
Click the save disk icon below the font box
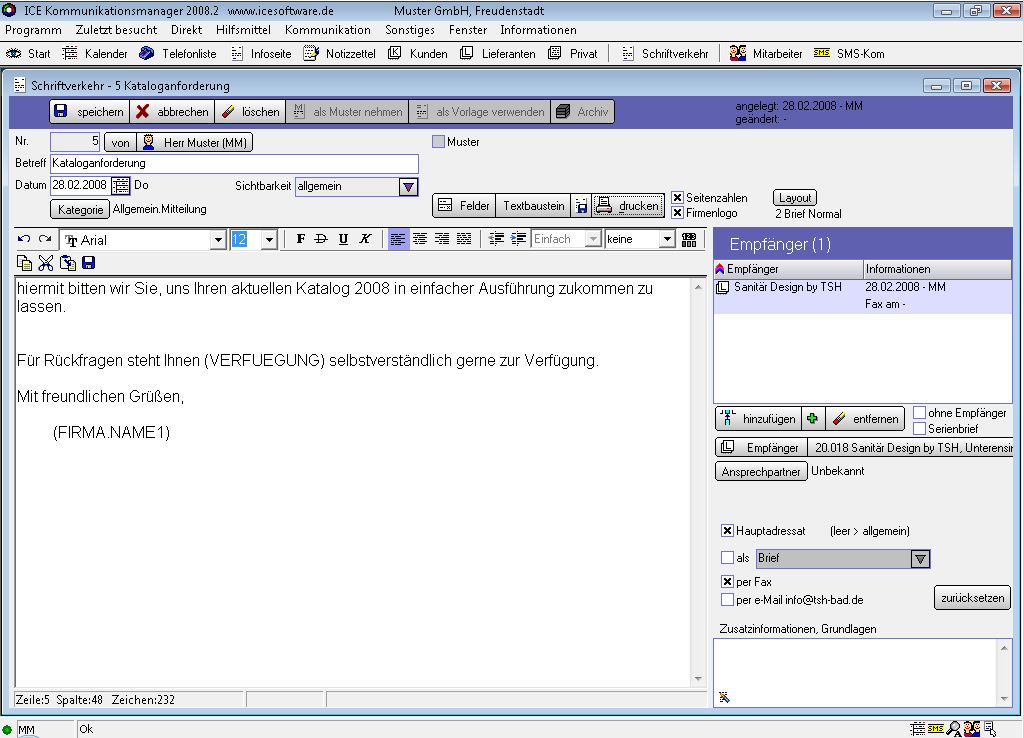[x=88, y=263]
